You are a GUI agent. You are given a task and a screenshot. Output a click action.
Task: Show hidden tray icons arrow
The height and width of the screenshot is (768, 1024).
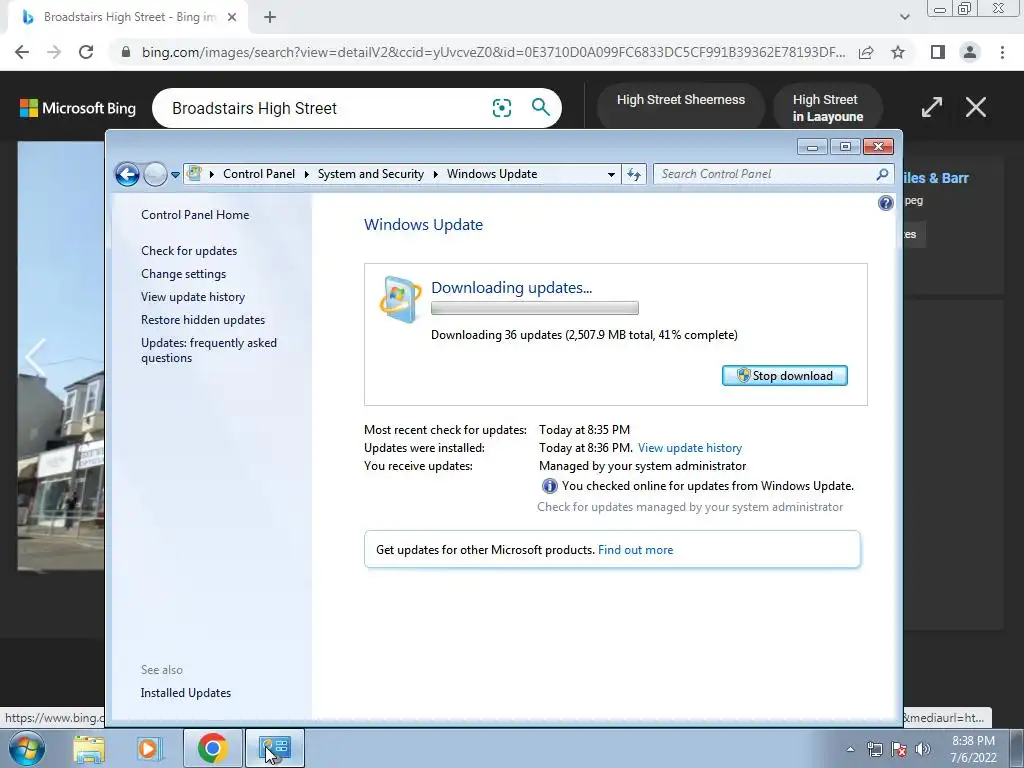coord(850,749)
